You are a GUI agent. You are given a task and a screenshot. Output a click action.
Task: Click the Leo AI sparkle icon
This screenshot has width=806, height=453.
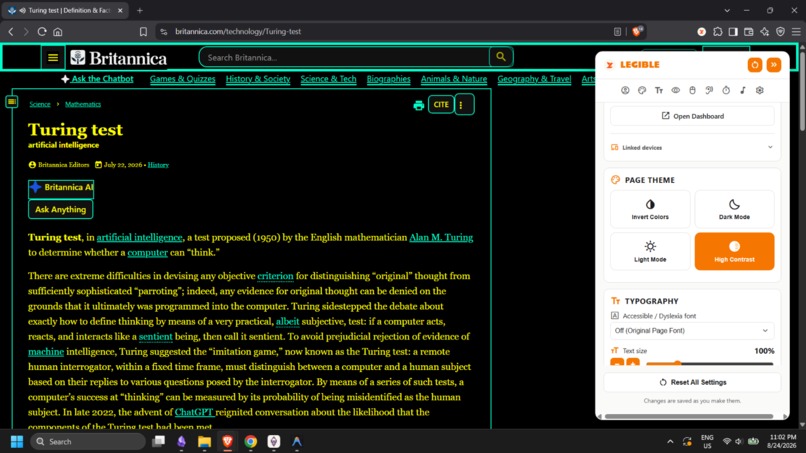pos(765,32)
